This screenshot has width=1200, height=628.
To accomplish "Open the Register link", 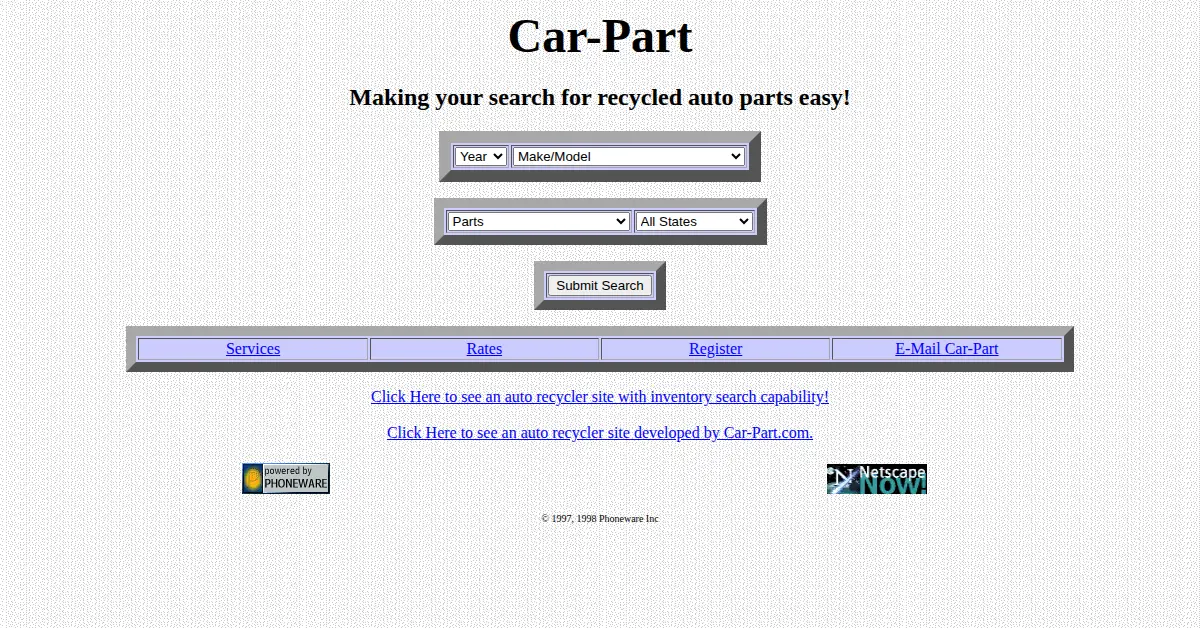I will tap(716, 349).
